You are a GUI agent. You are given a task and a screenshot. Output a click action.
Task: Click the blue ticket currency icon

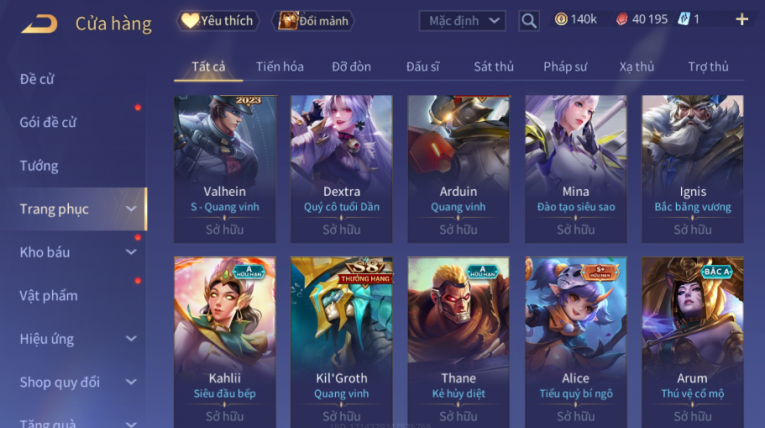click(684, 20)
